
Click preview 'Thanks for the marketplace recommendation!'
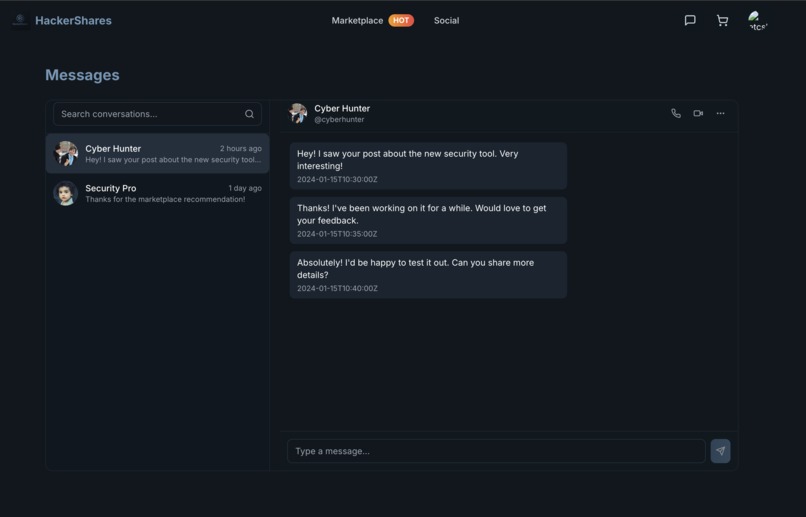[165, 199]
